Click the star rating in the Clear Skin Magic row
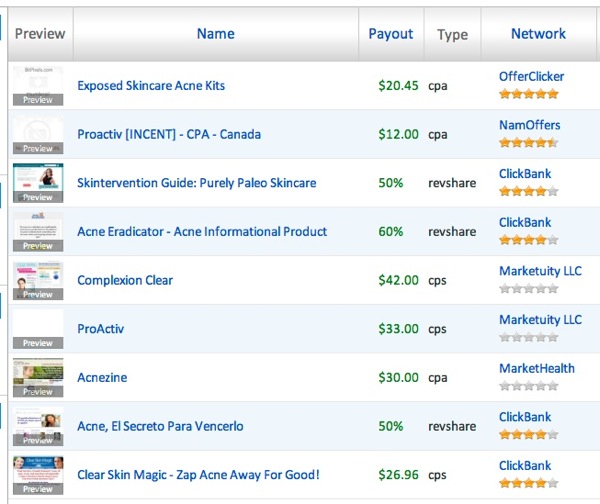600x504 pixels. 529,483
